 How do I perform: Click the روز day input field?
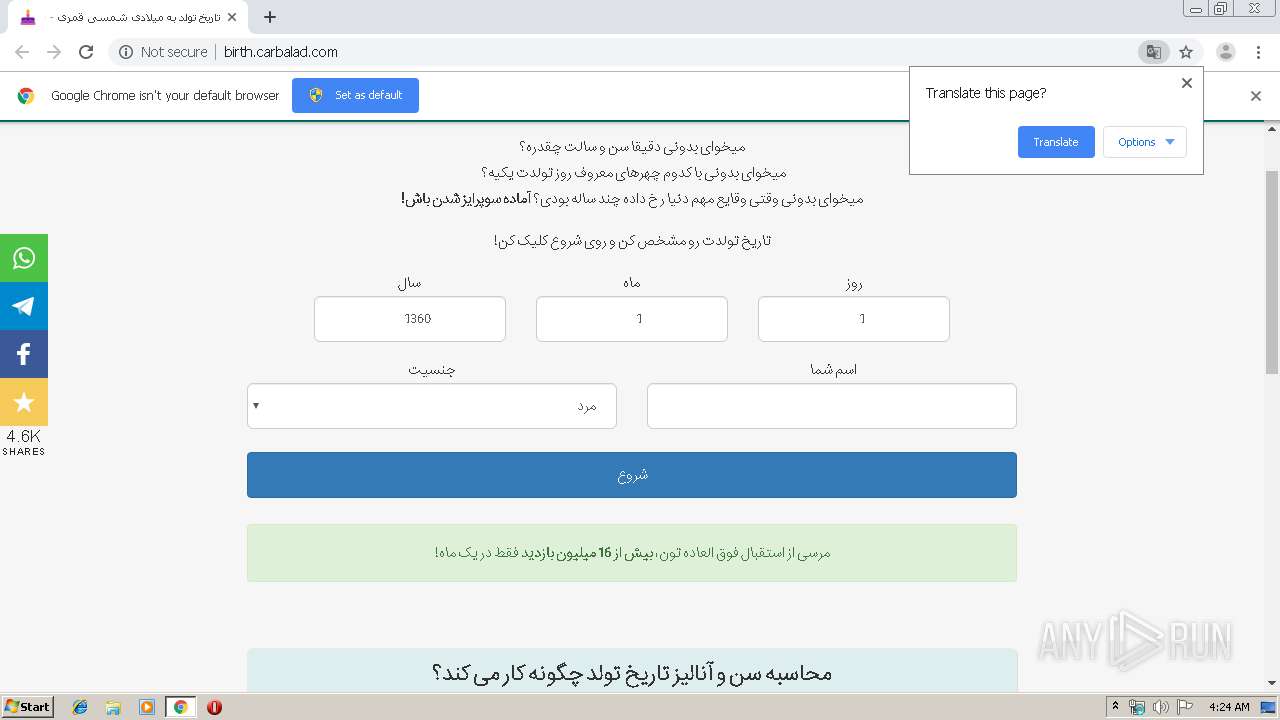click(854, 319)
